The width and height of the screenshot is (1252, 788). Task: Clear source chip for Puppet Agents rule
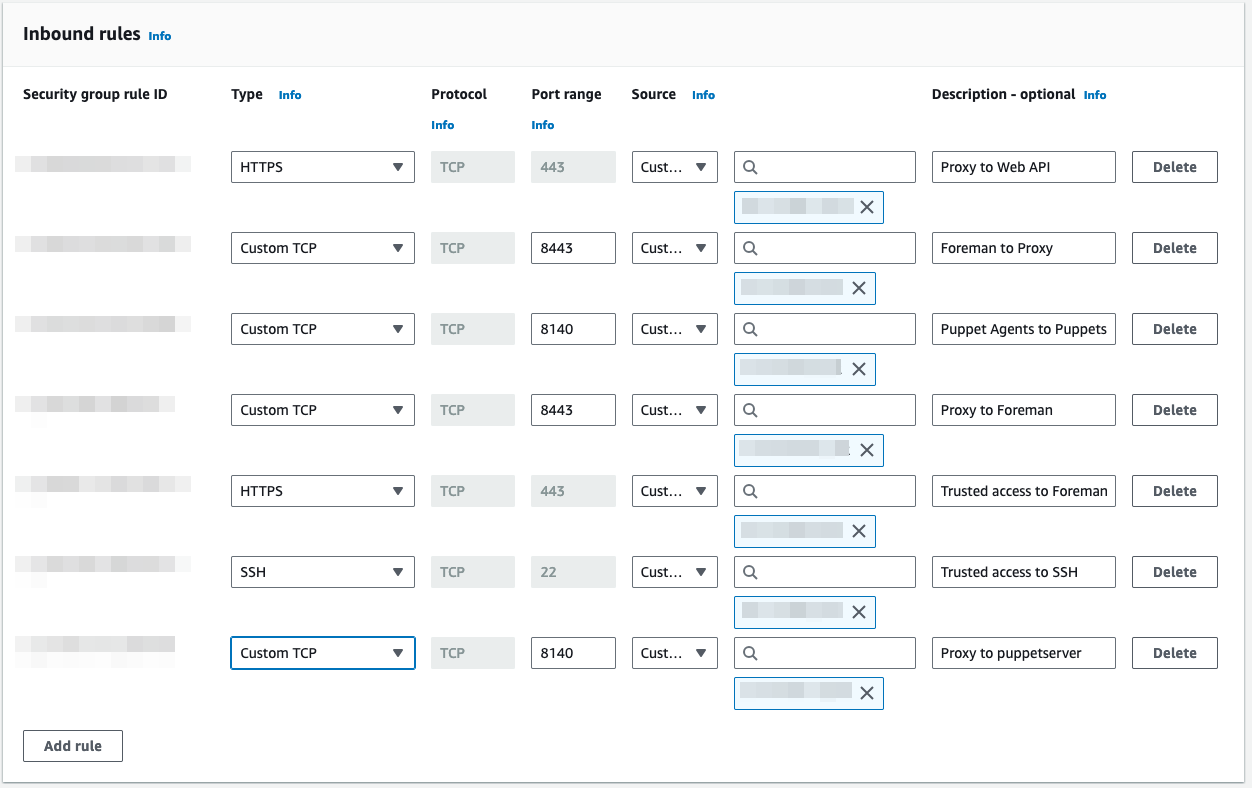click(859, 369)
